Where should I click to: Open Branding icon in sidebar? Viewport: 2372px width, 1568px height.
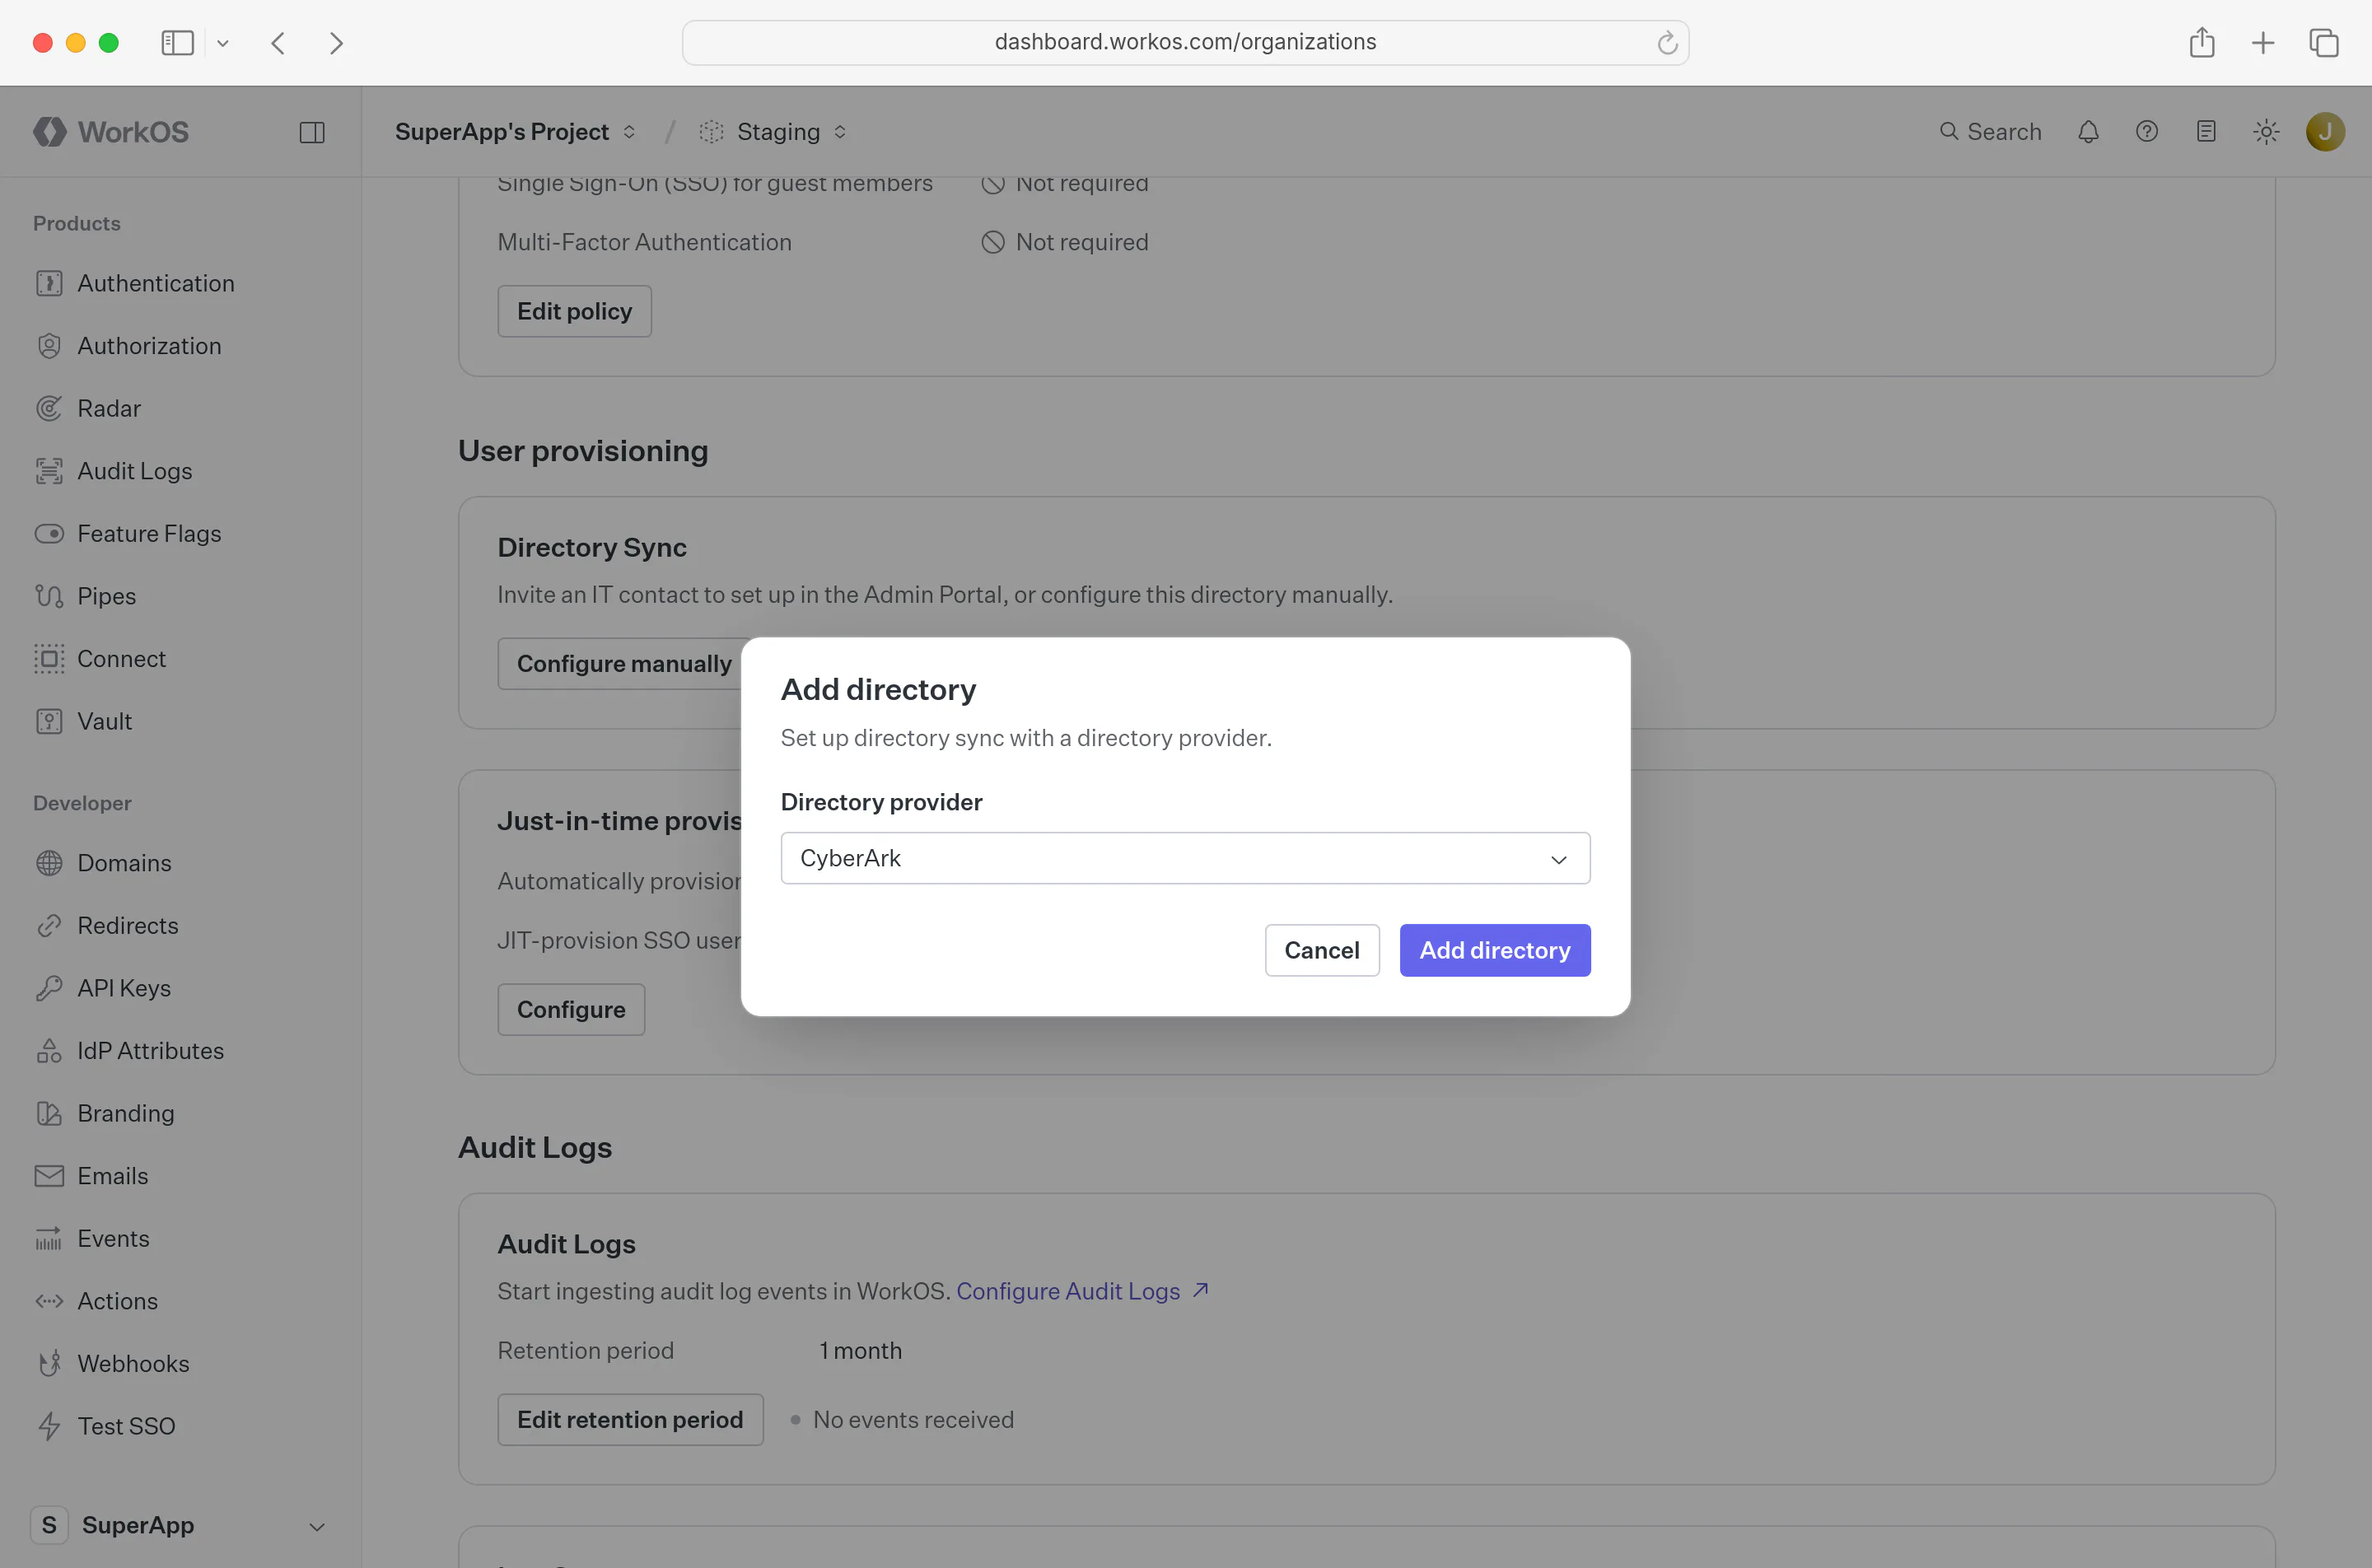point(49,1114)
